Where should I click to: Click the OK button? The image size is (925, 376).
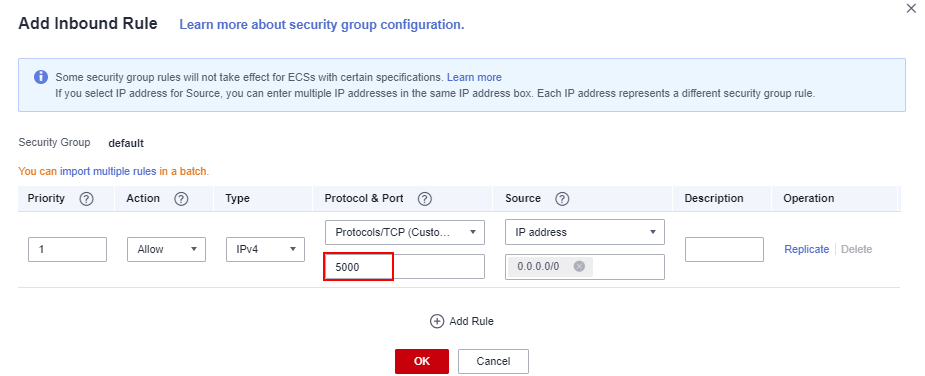[x=422, y=361]
